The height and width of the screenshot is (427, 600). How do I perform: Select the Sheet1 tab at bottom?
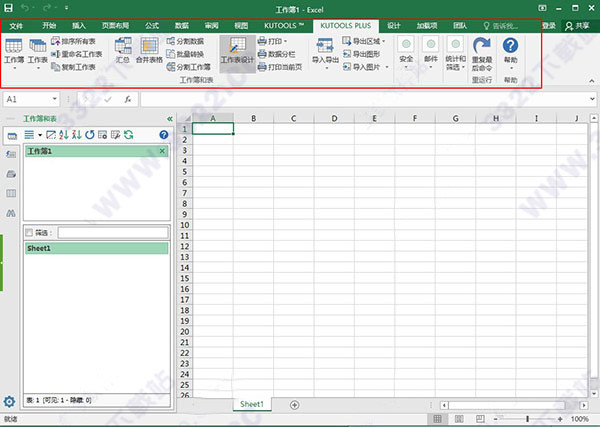click(251, 404)
